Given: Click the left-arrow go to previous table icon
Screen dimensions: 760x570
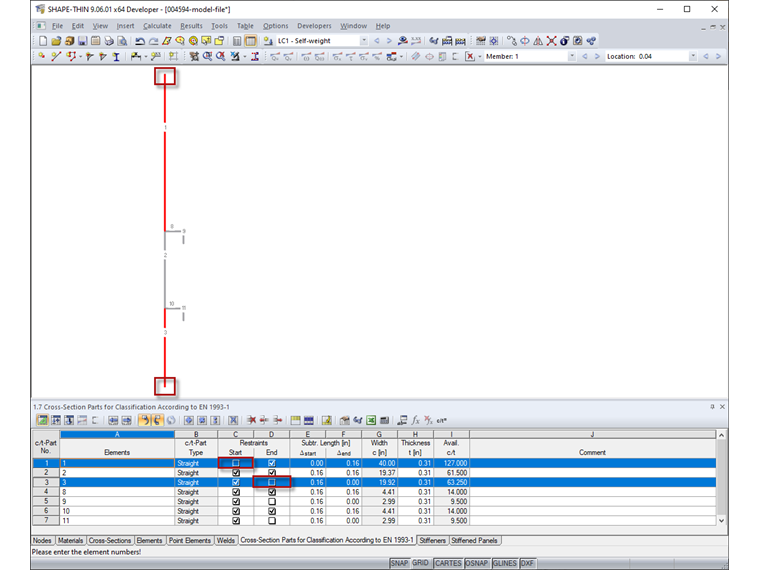Looking at the screenshot, I should [x=113, y=420].
